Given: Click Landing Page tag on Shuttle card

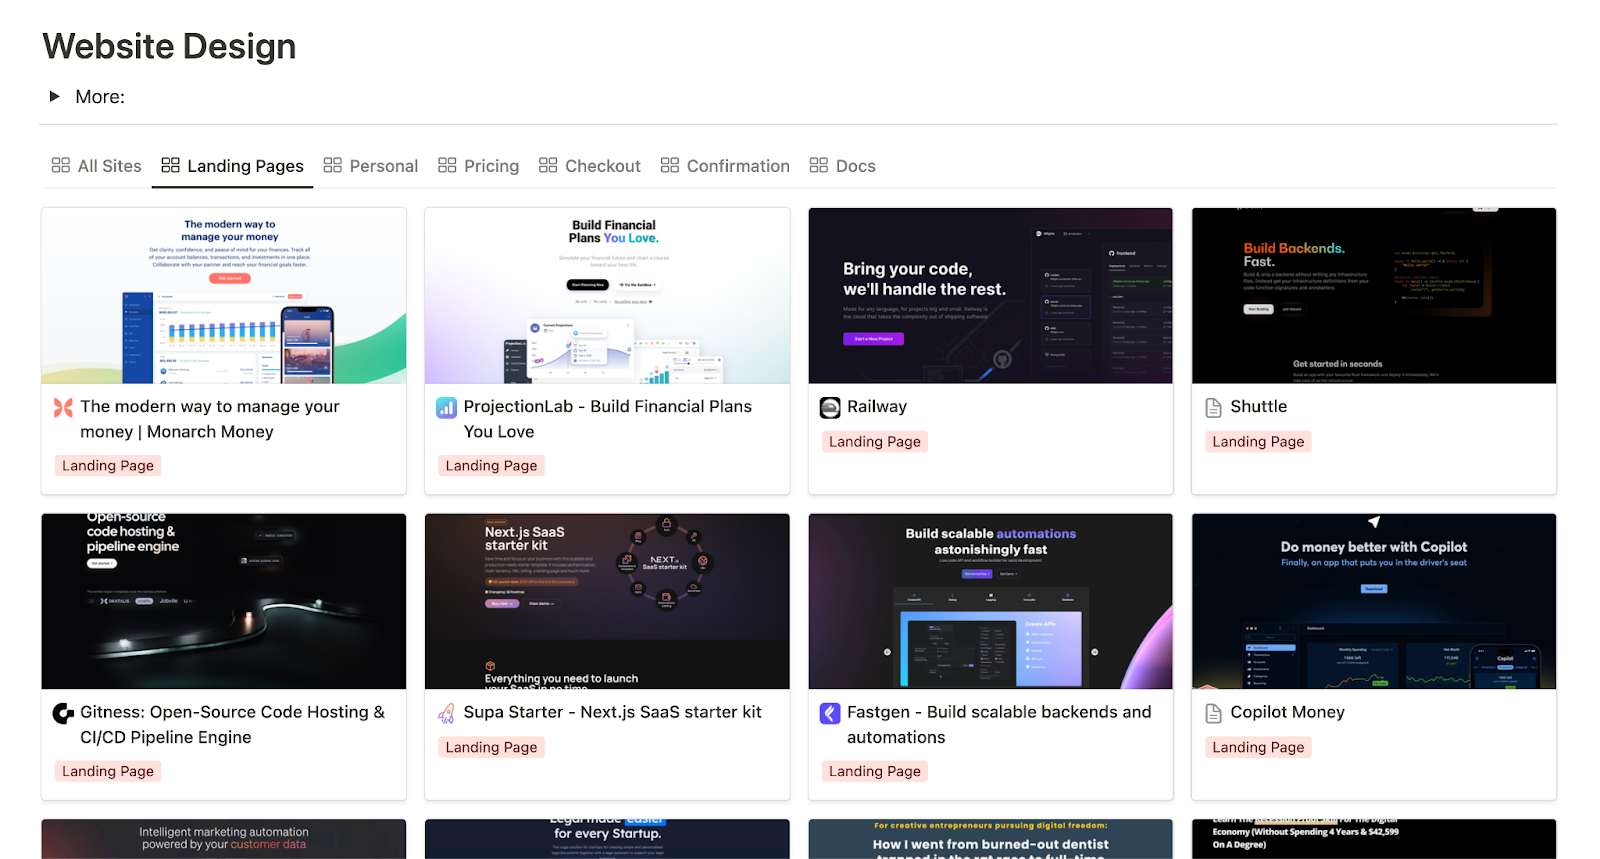Looking at the screenshot, I should click(1258, 442).
